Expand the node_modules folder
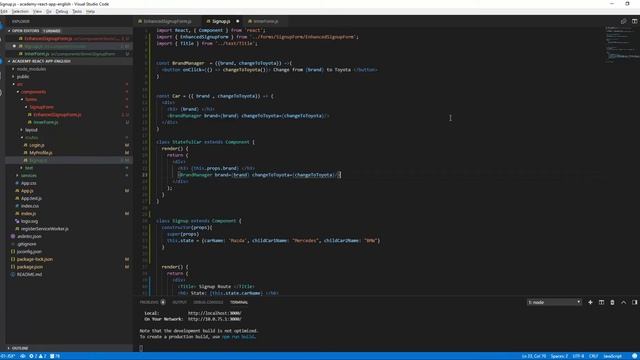This screenshot has height=360, width=640. point(31,69)
